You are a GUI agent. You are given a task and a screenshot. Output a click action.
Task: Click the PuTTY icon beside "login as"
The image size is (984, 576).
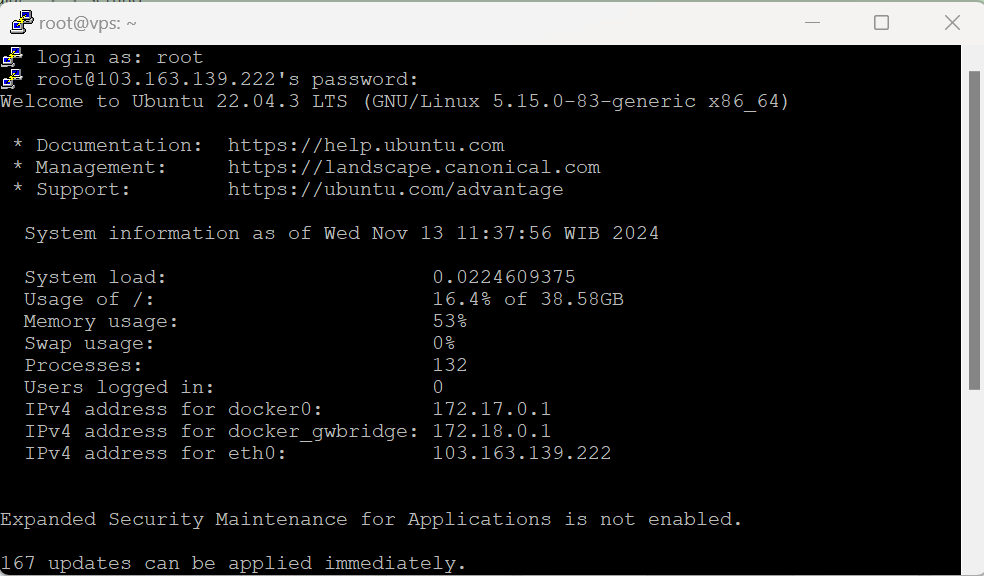click(x=12, y=57)
